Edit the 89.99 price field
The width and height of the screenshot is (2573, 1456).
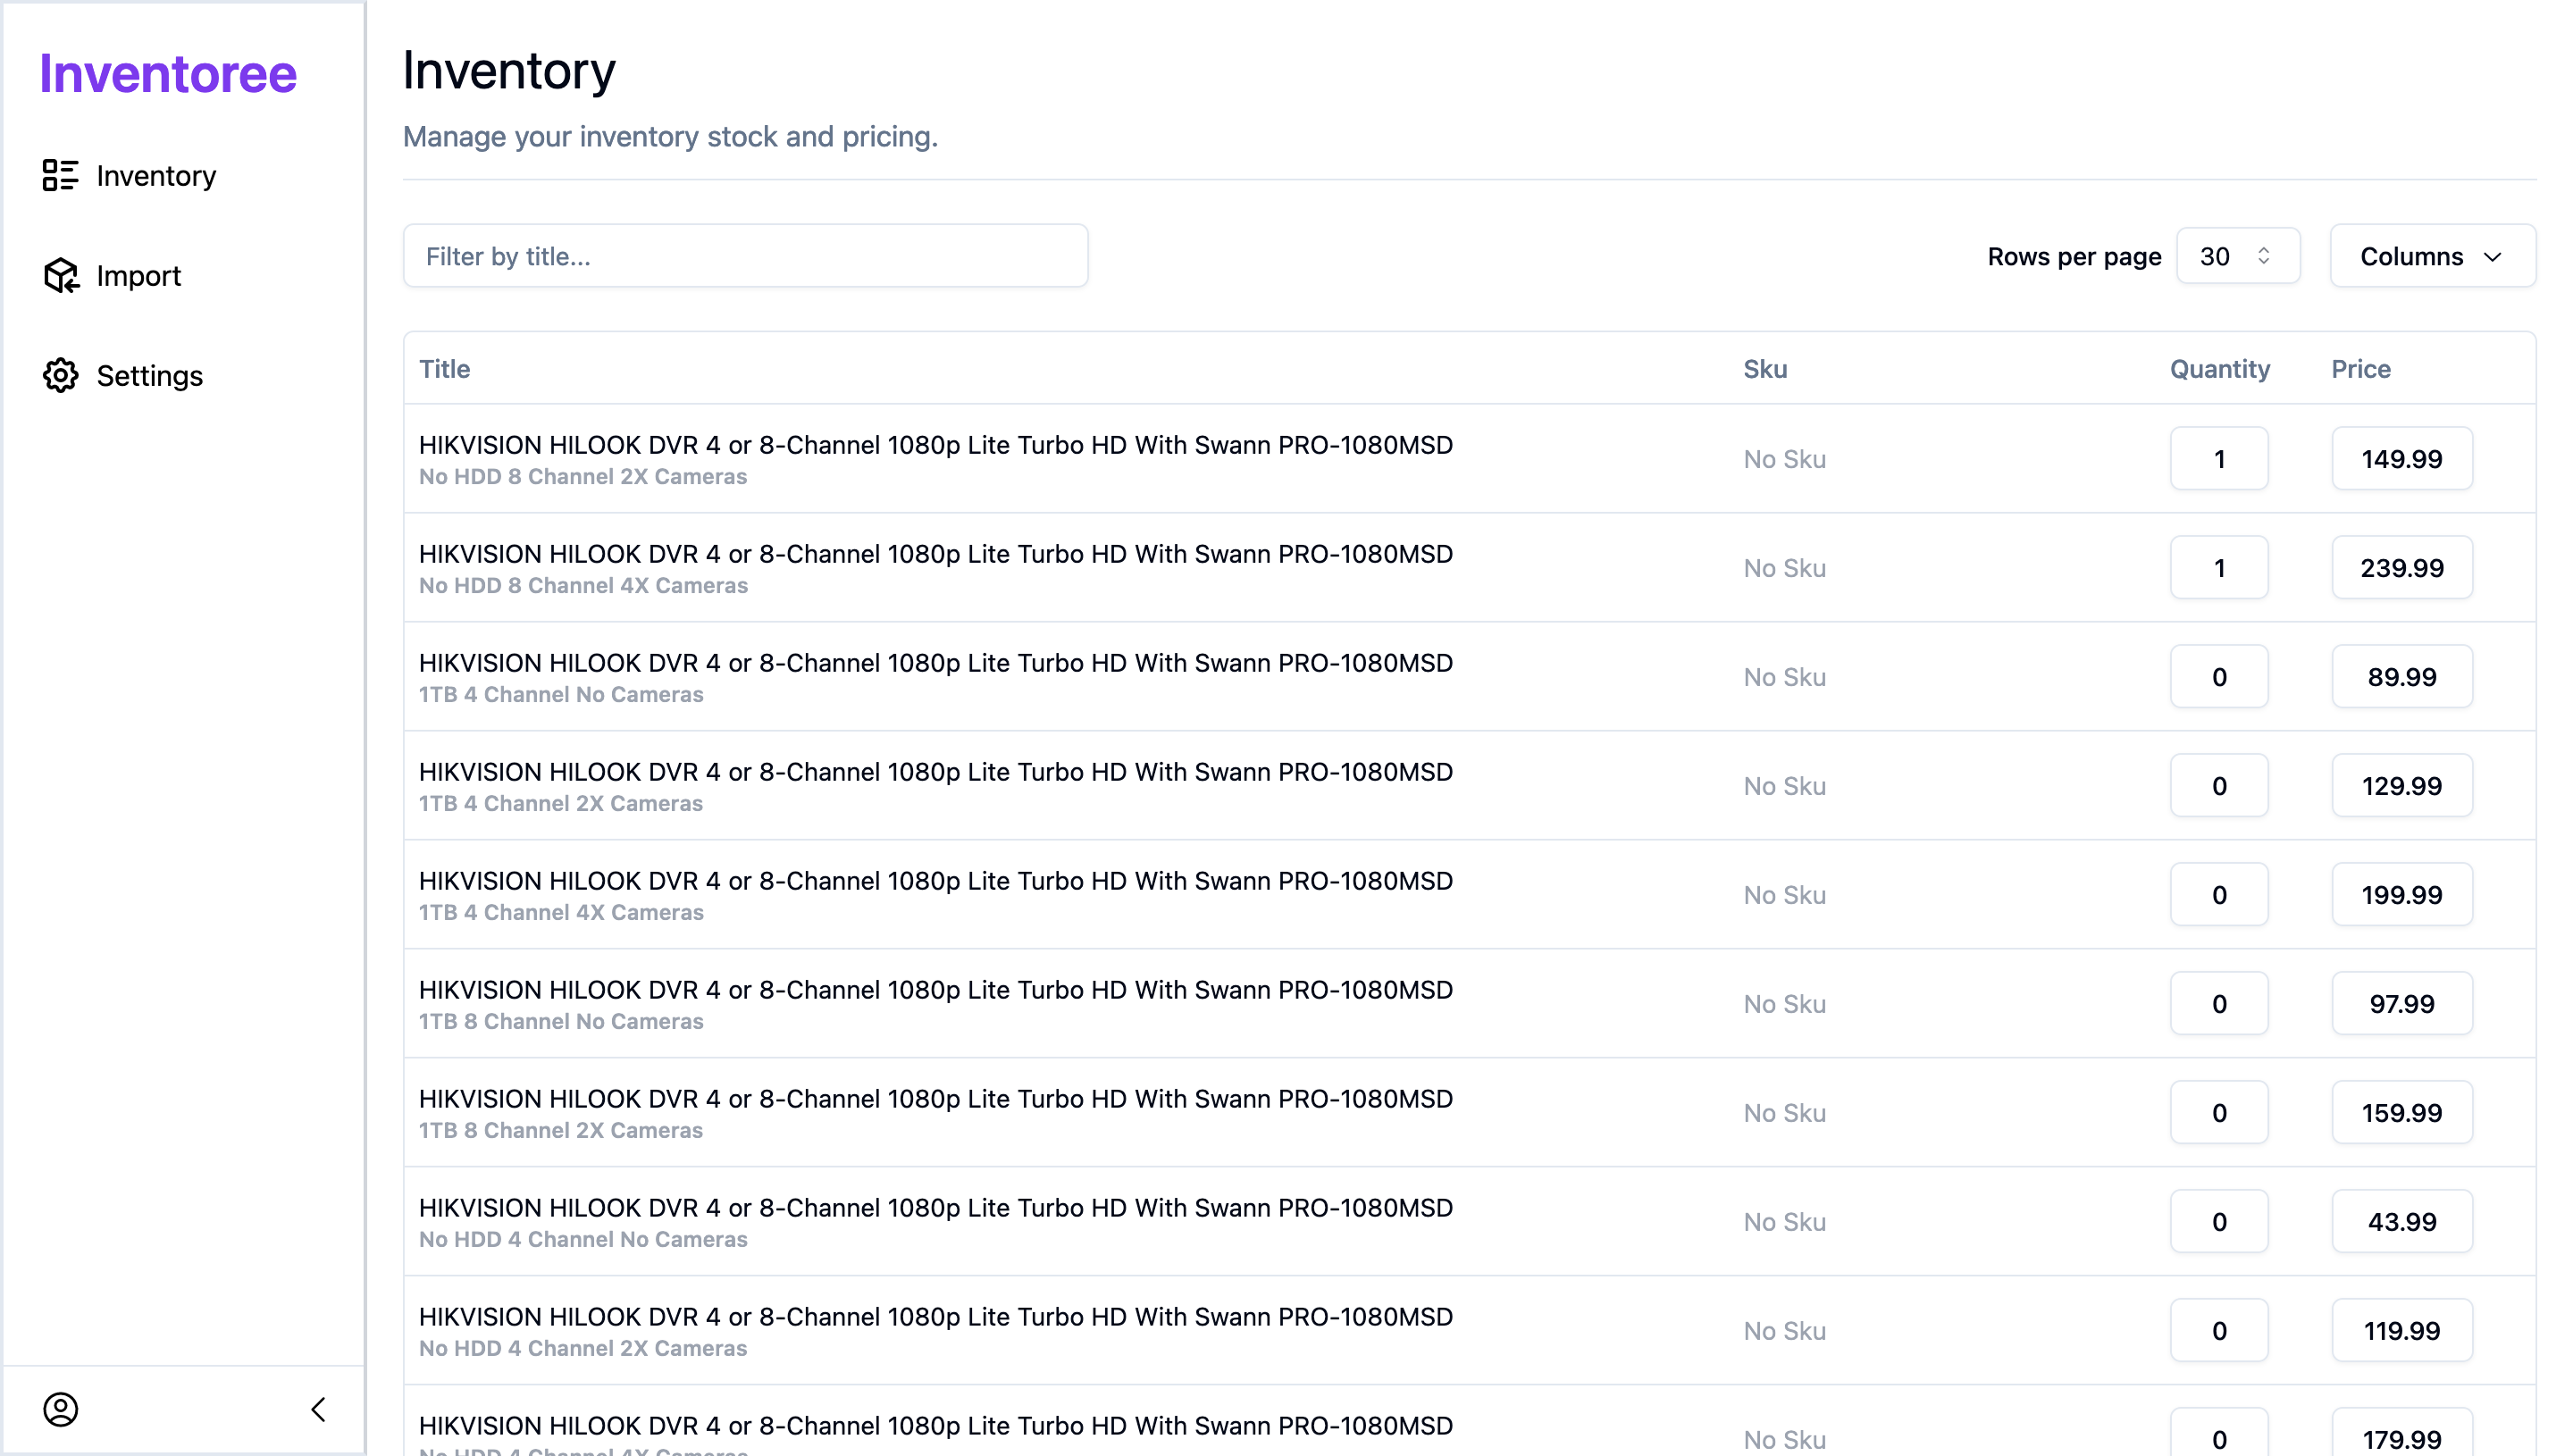(2402, 676)
